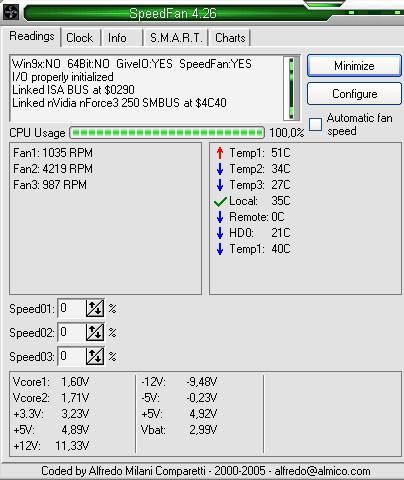Click the blue down arrow beside Remote 0C
Viewport: 404px width, 480px height.
(x=220, y=217)
